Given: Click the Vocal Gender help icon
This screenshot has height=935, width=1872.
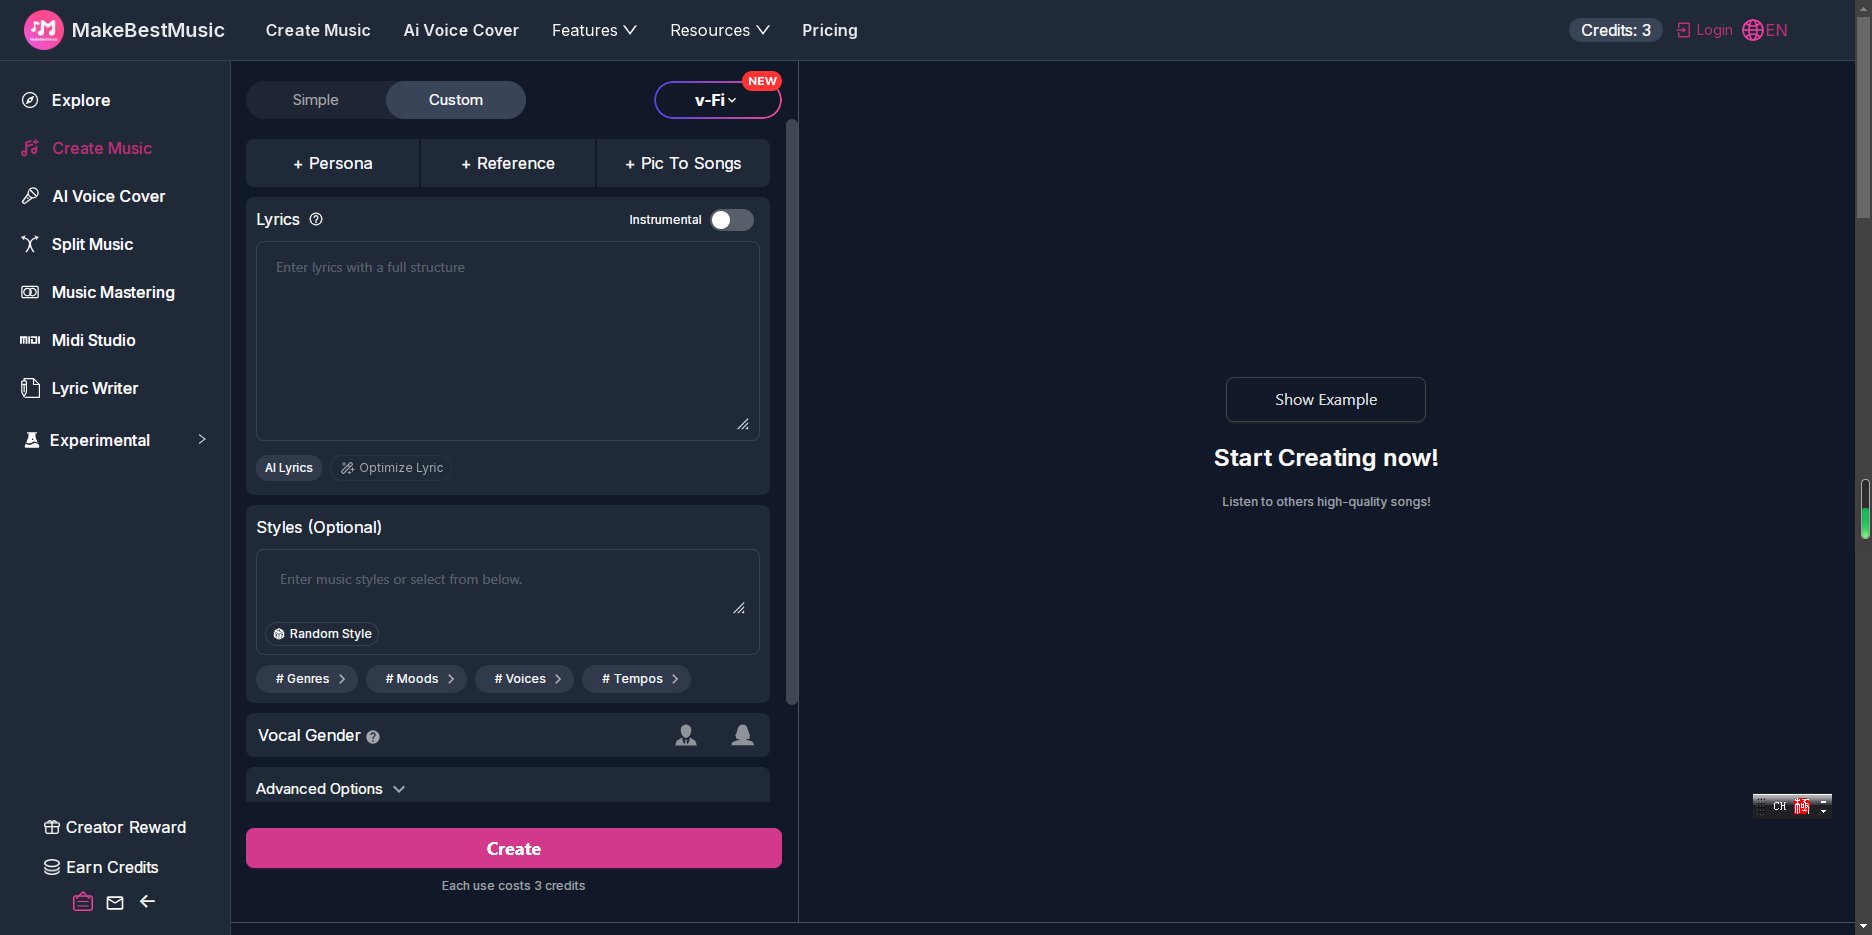Looking at the screenshot, I should click(373, 737).
